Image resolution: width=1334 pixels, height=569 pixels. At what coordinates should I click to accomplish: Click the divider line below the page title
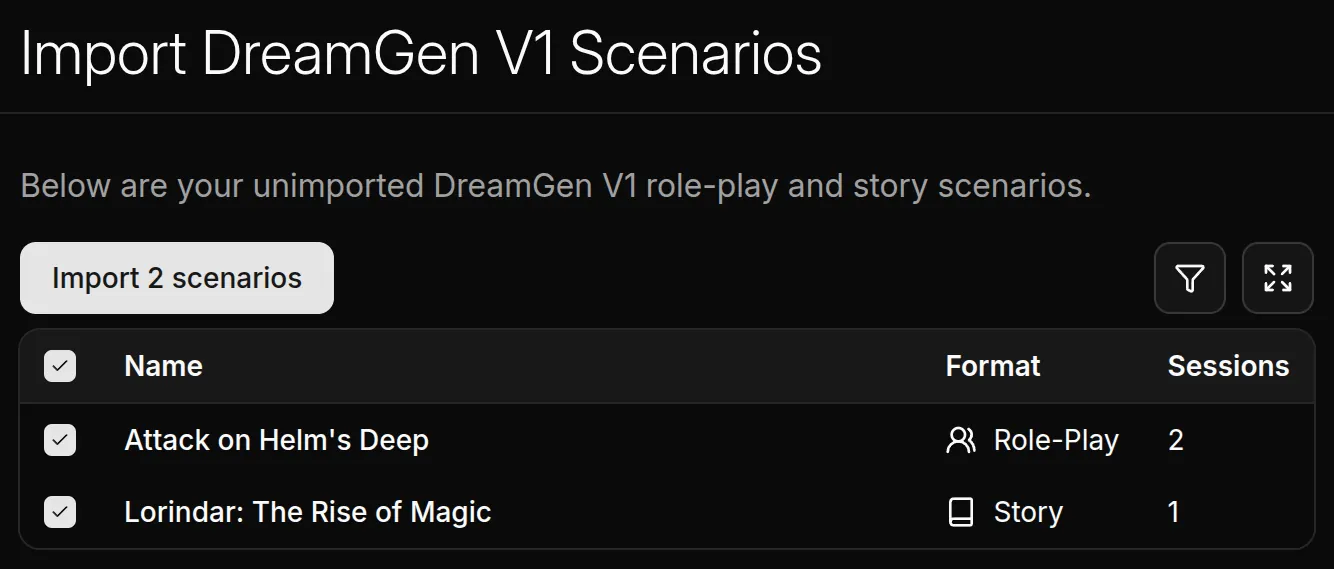point(667,113)
